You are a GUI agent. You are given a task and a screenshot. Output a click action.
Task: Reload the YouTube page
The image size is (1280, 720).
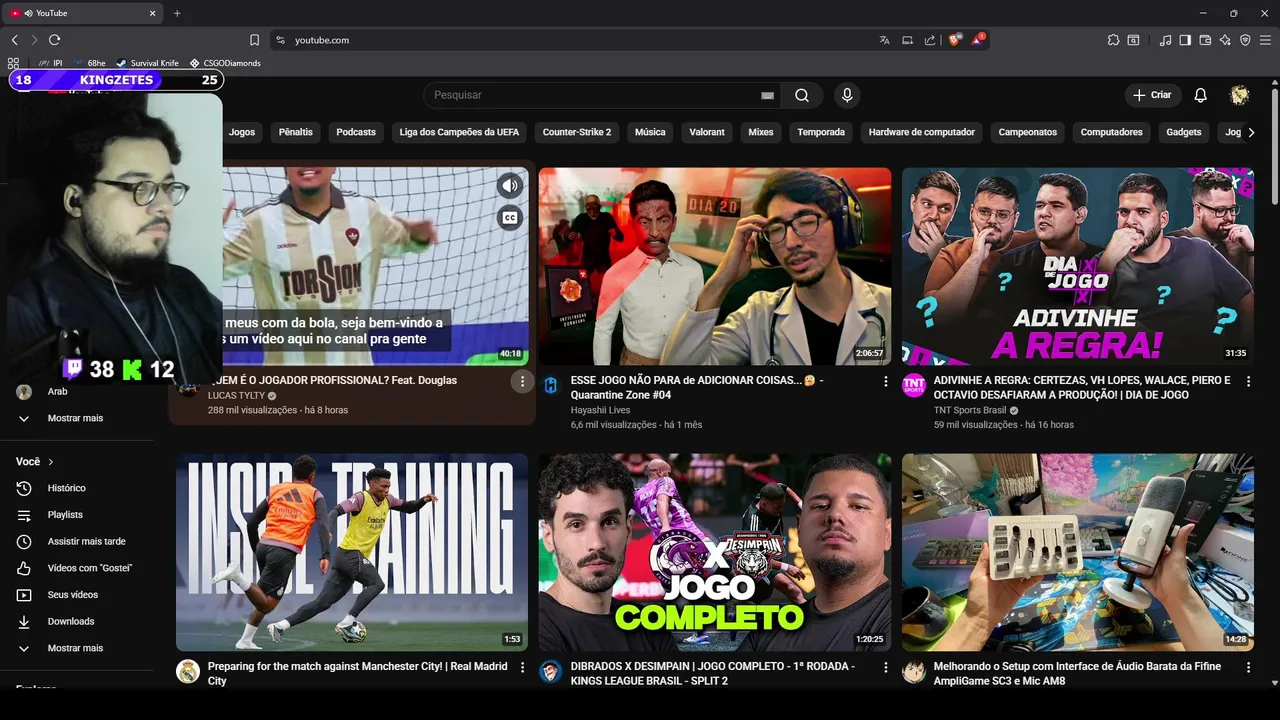coord(54,40)
